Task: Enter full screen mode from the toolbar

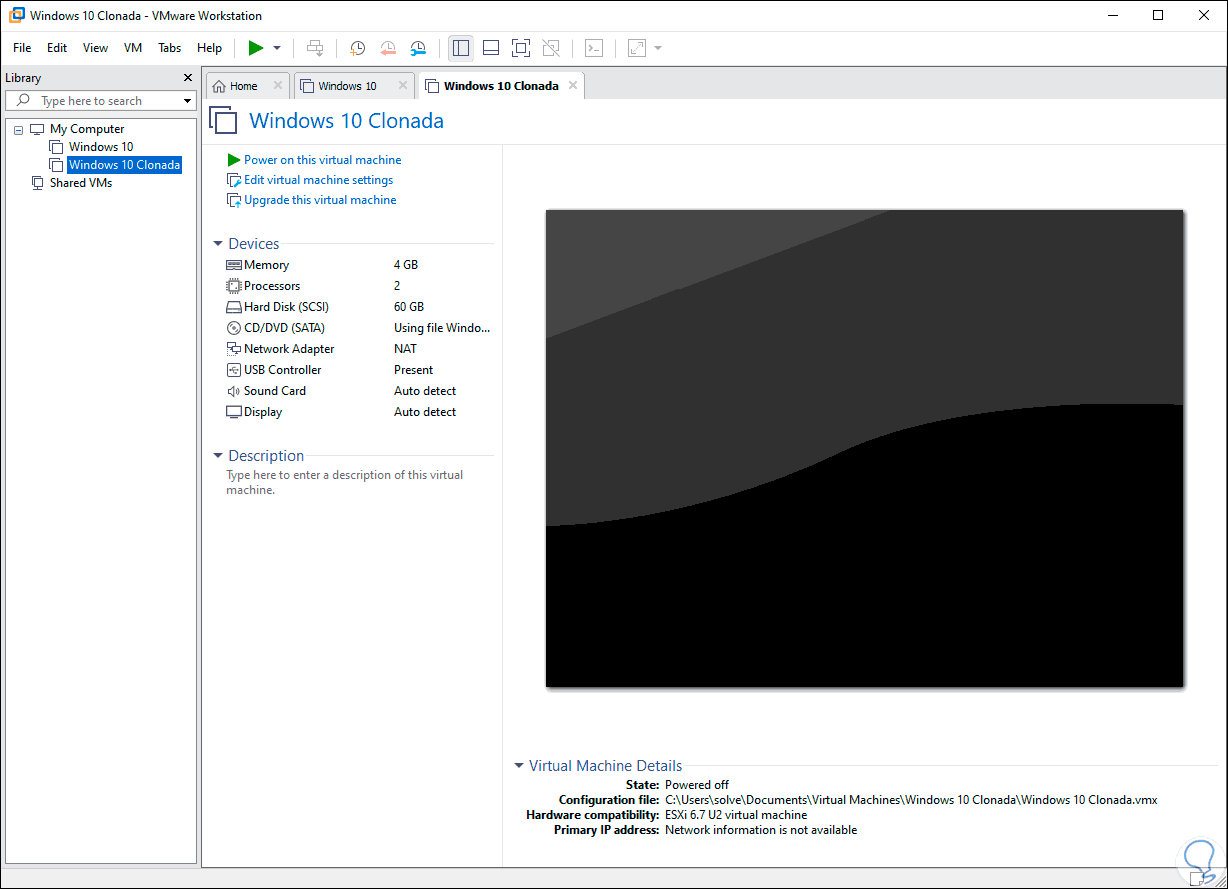Action: tap(520, 48)
